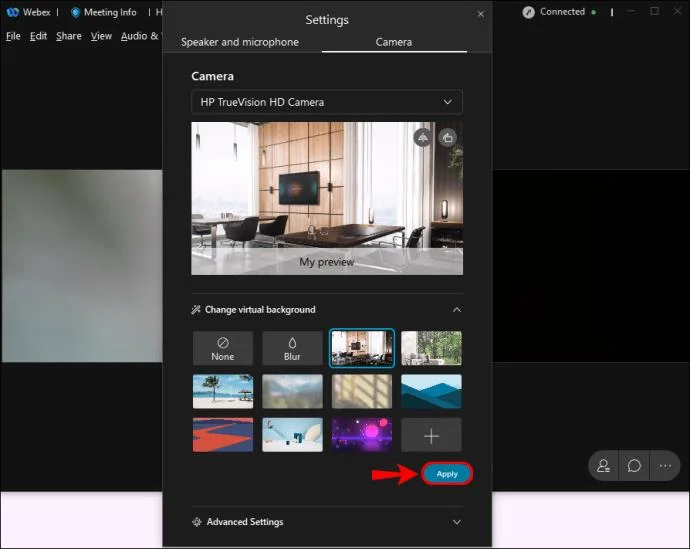Open the HP TrueVision HD Camera dropdown

[327, 102]
